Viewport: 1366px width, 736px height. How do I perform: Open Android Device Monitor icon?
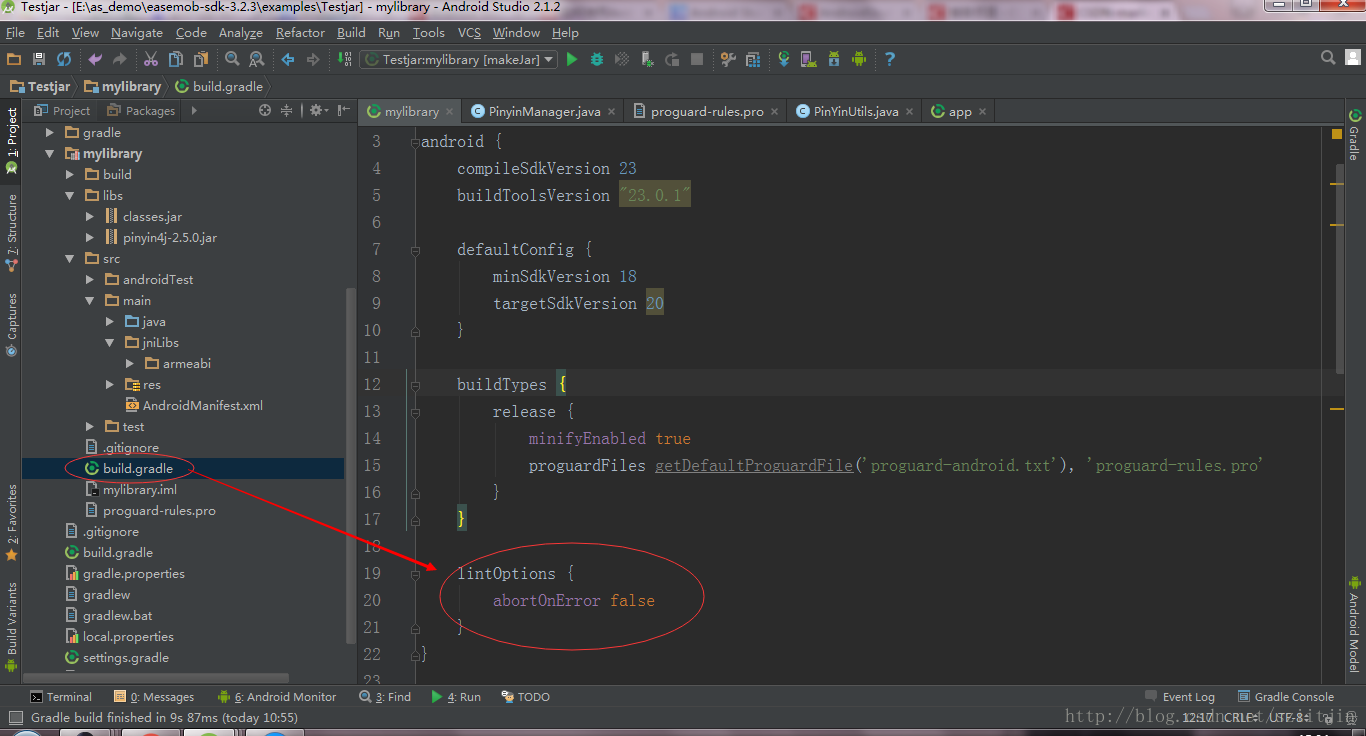(x=859, y=59)
